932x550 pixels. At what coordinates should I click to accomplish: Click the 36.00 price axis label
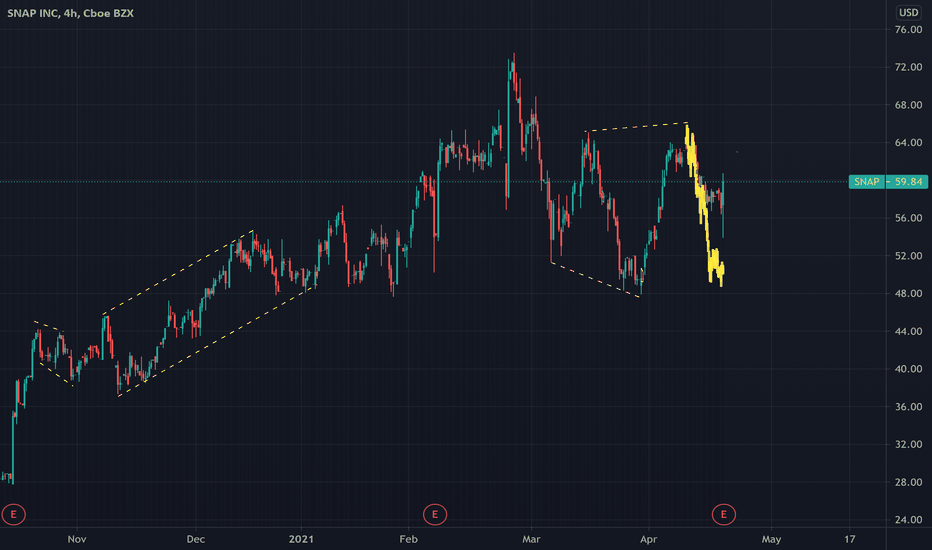click(908, 407)
